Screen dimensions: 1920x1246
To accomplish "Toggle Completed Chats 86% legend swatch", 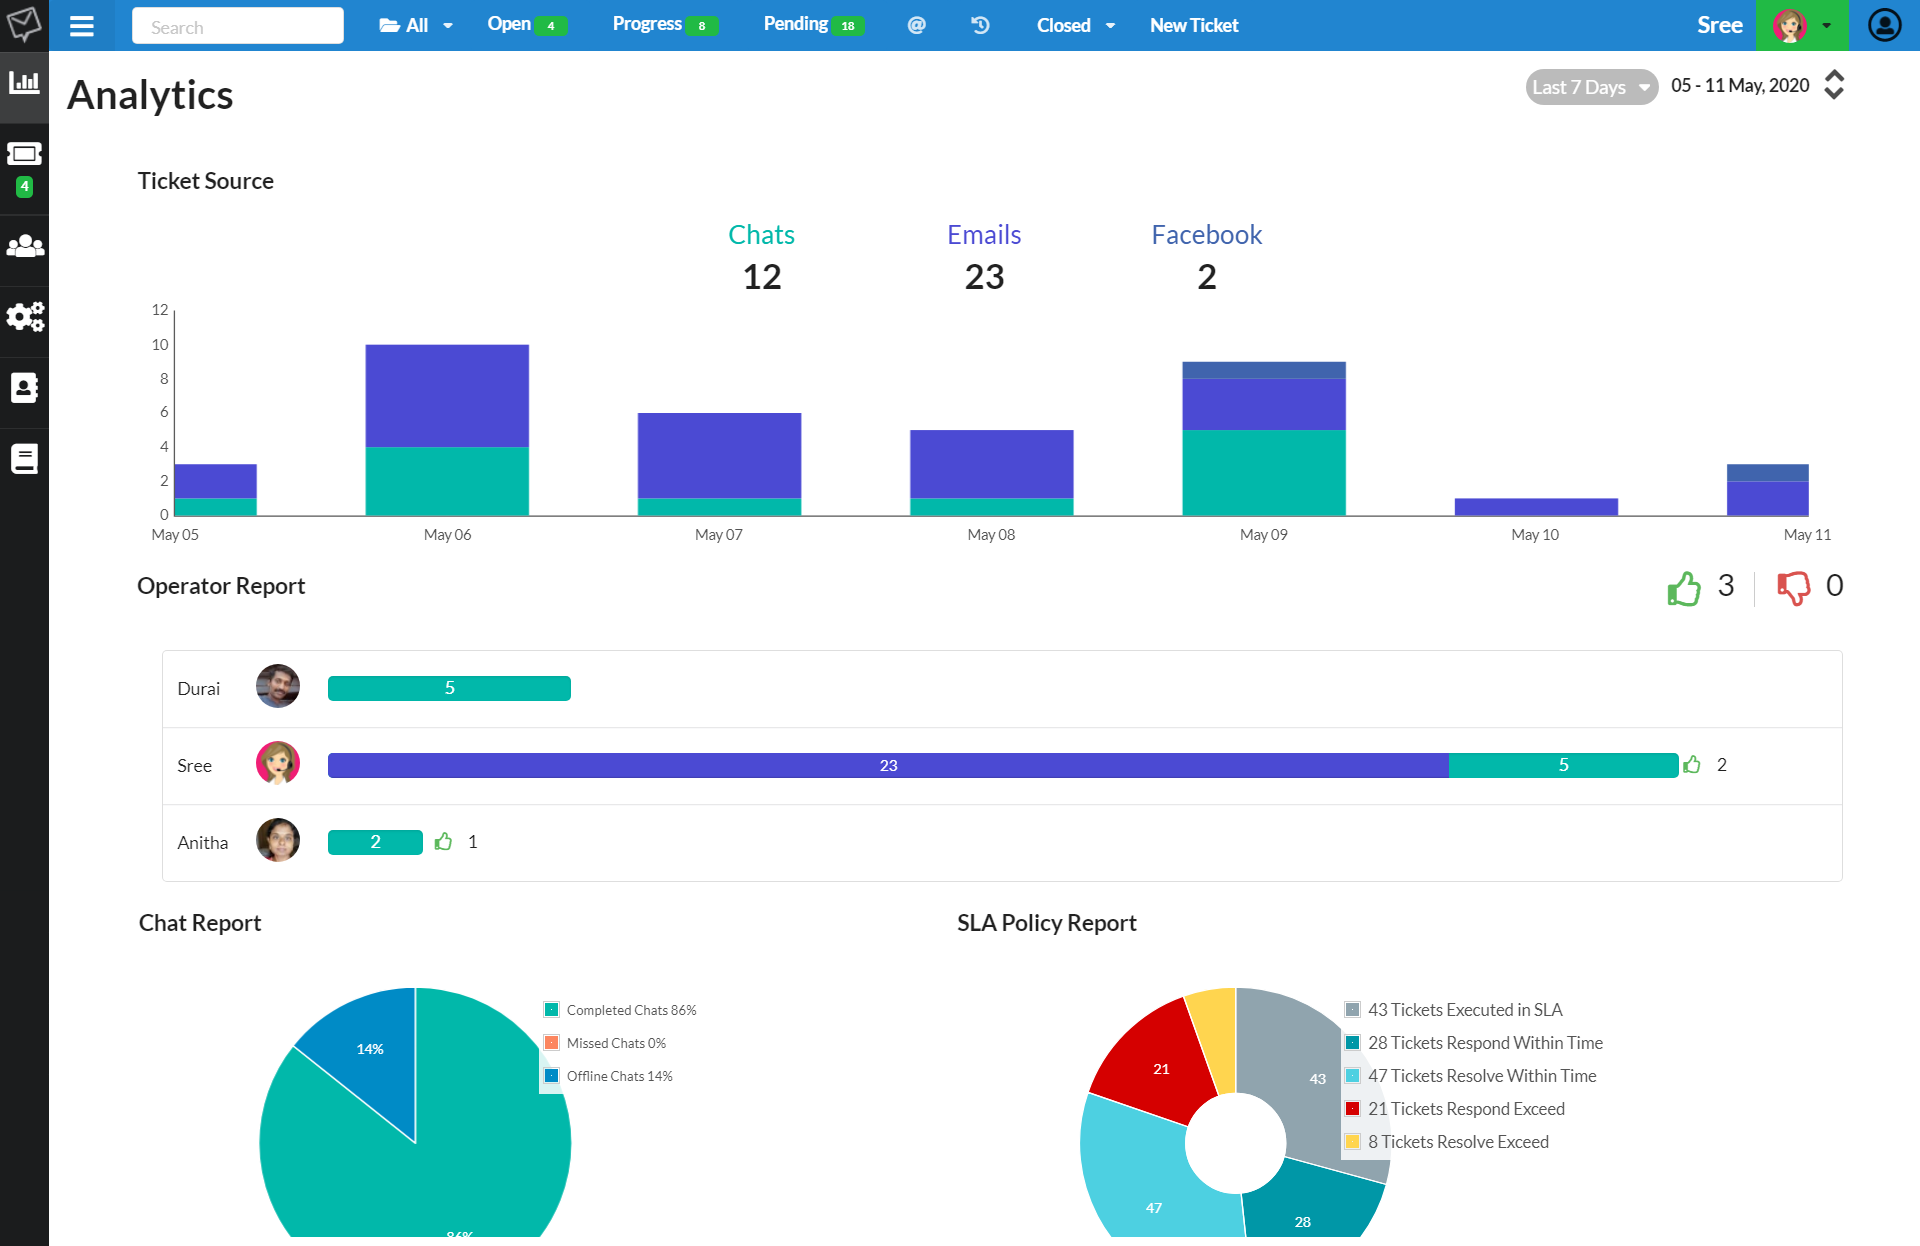I will (x=551, y=1010).
